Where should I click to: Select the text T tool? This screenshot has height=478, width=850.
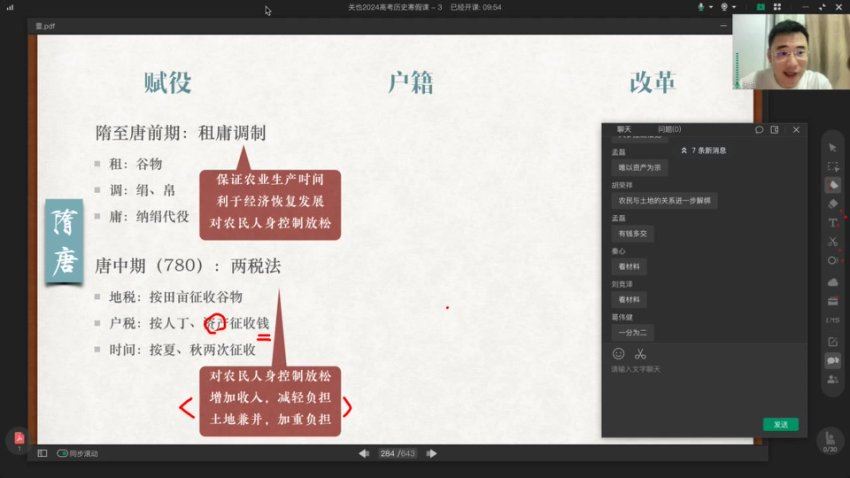(832, 222)
